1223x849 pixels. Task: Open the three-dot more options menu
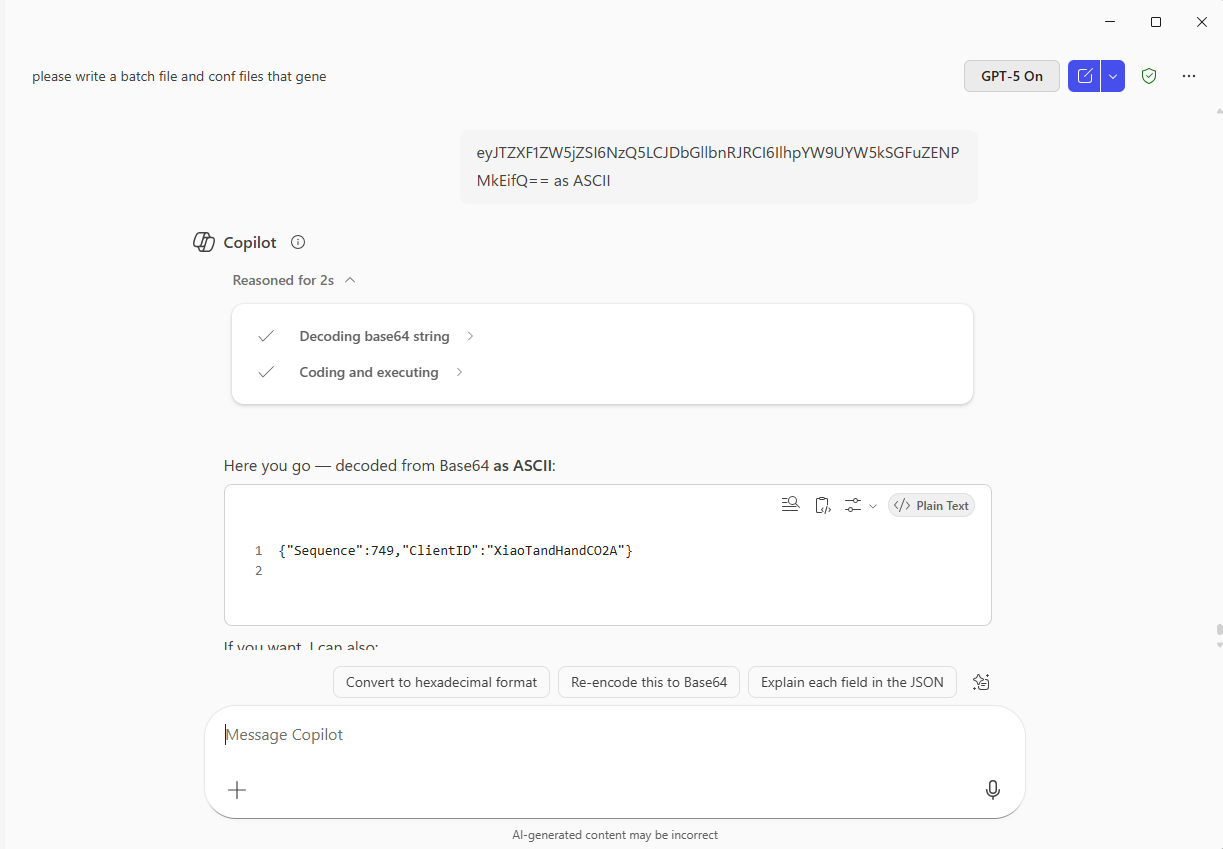[x=1189, y=76]
